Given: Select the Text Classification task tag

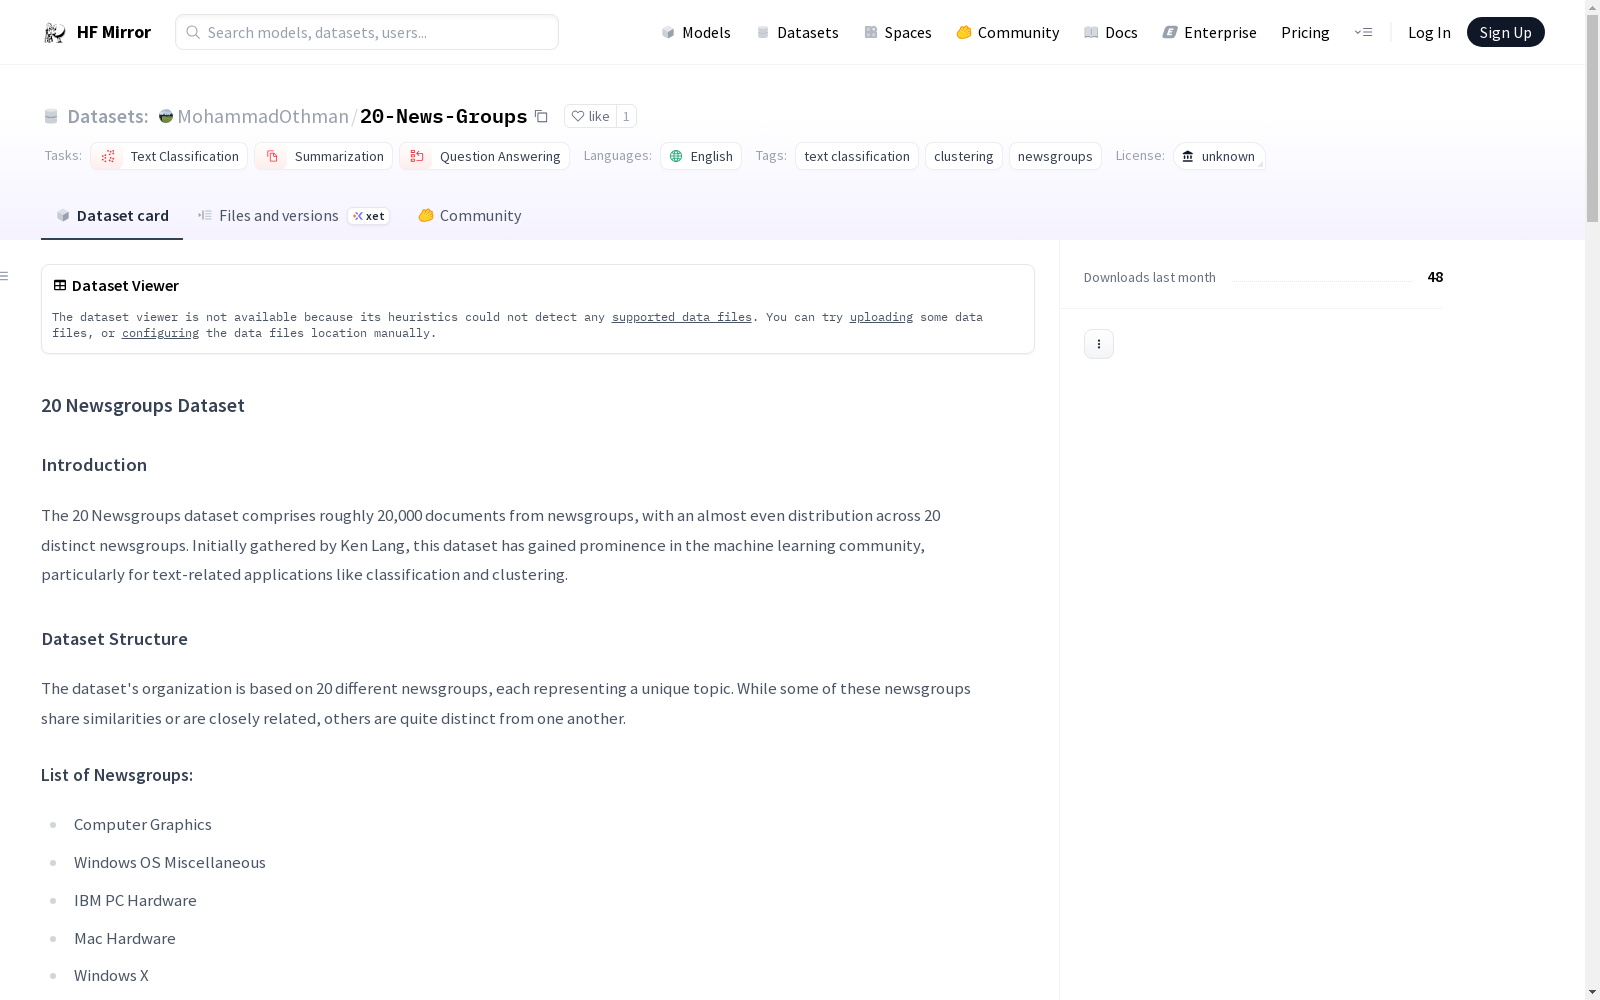Looking at the screenshot, I should pyautogui.click(x=169, y=156).
